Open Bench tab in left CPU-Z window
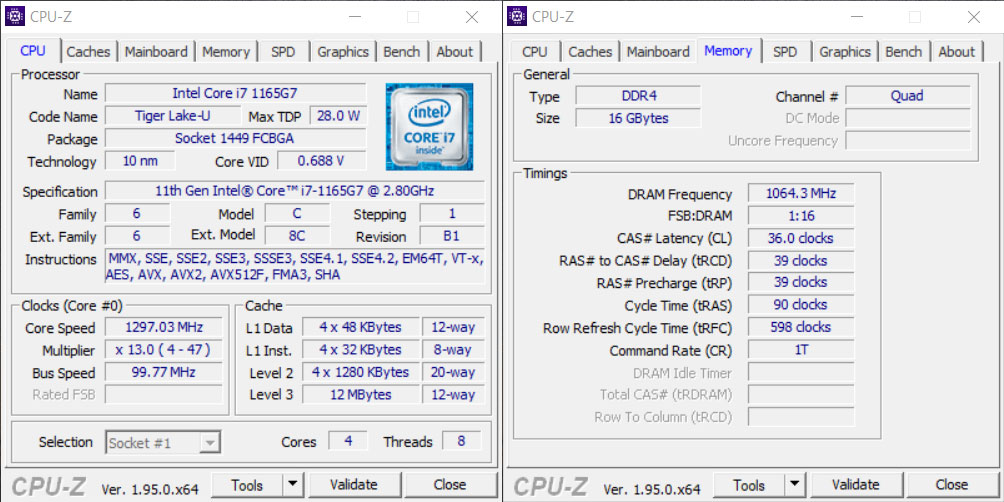Screen dimensions: 1004x502 pyautogui.click(x=401, y=52)
